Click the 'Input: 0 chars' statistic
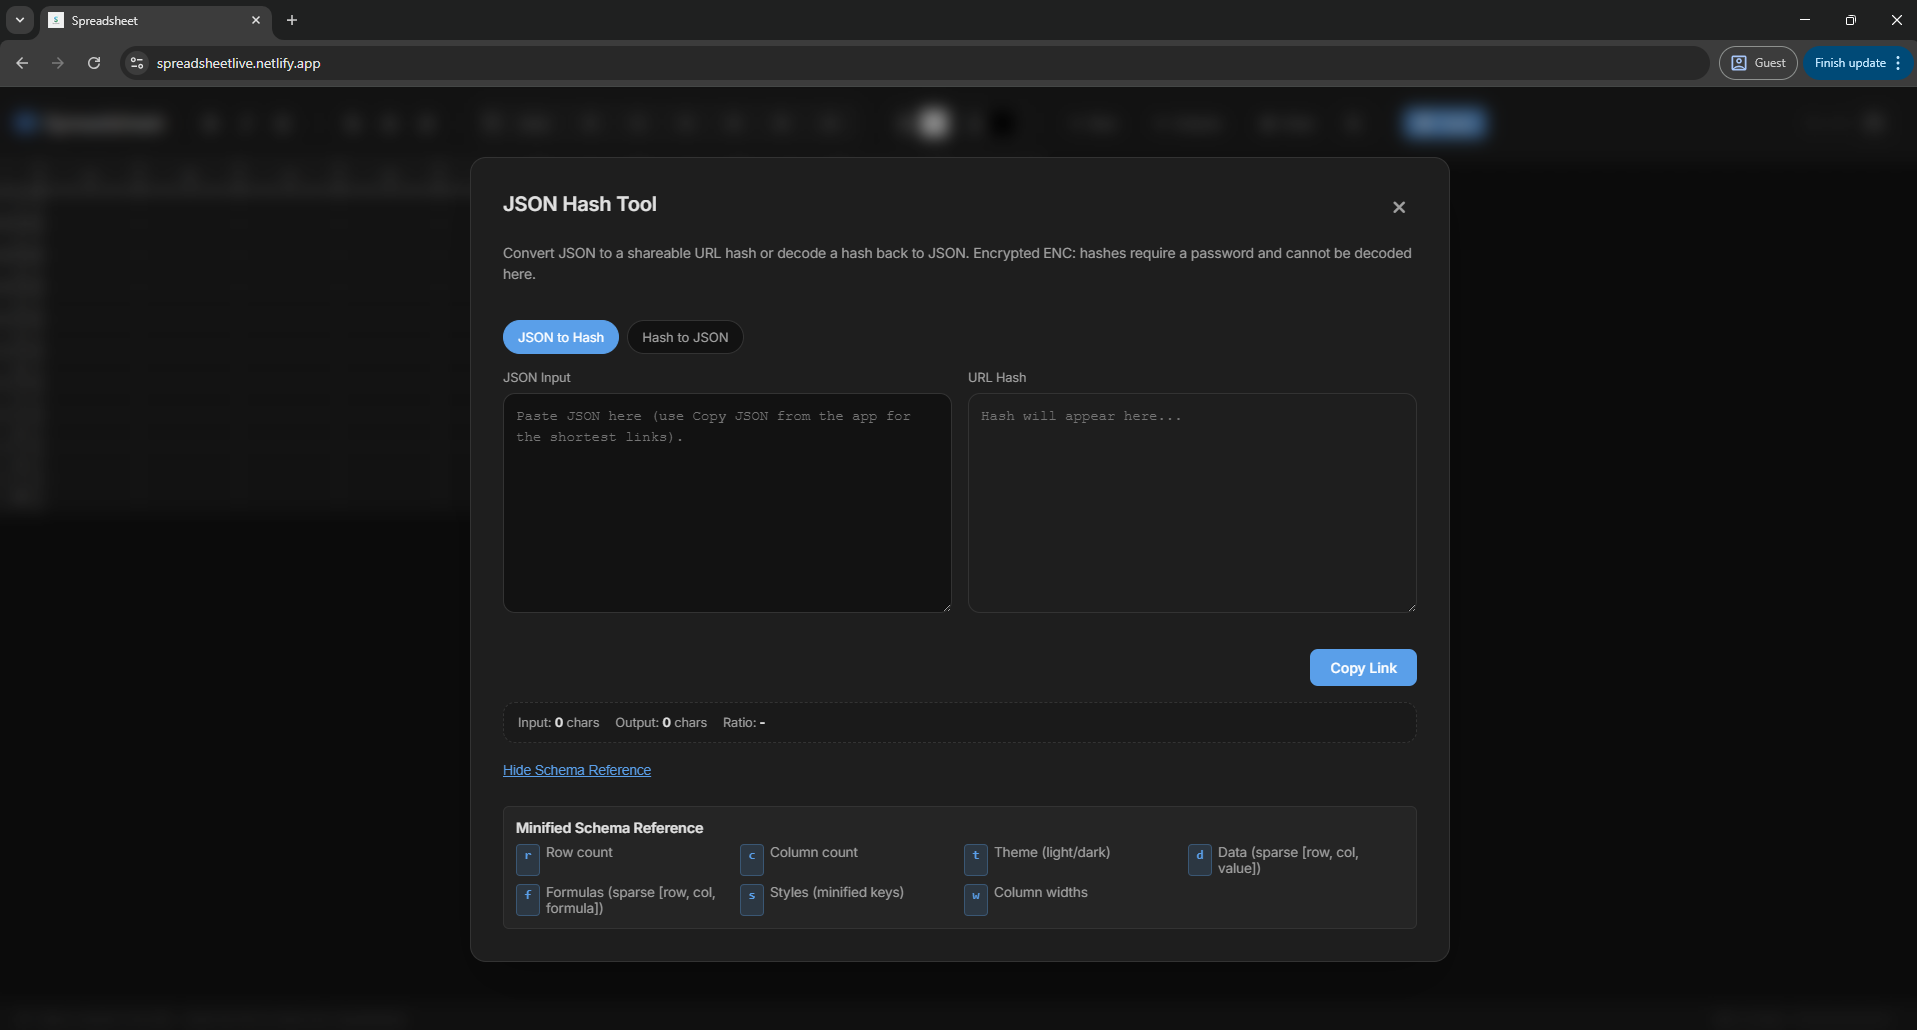This screenshot has height=1030, width=1917. pos(558,722)
